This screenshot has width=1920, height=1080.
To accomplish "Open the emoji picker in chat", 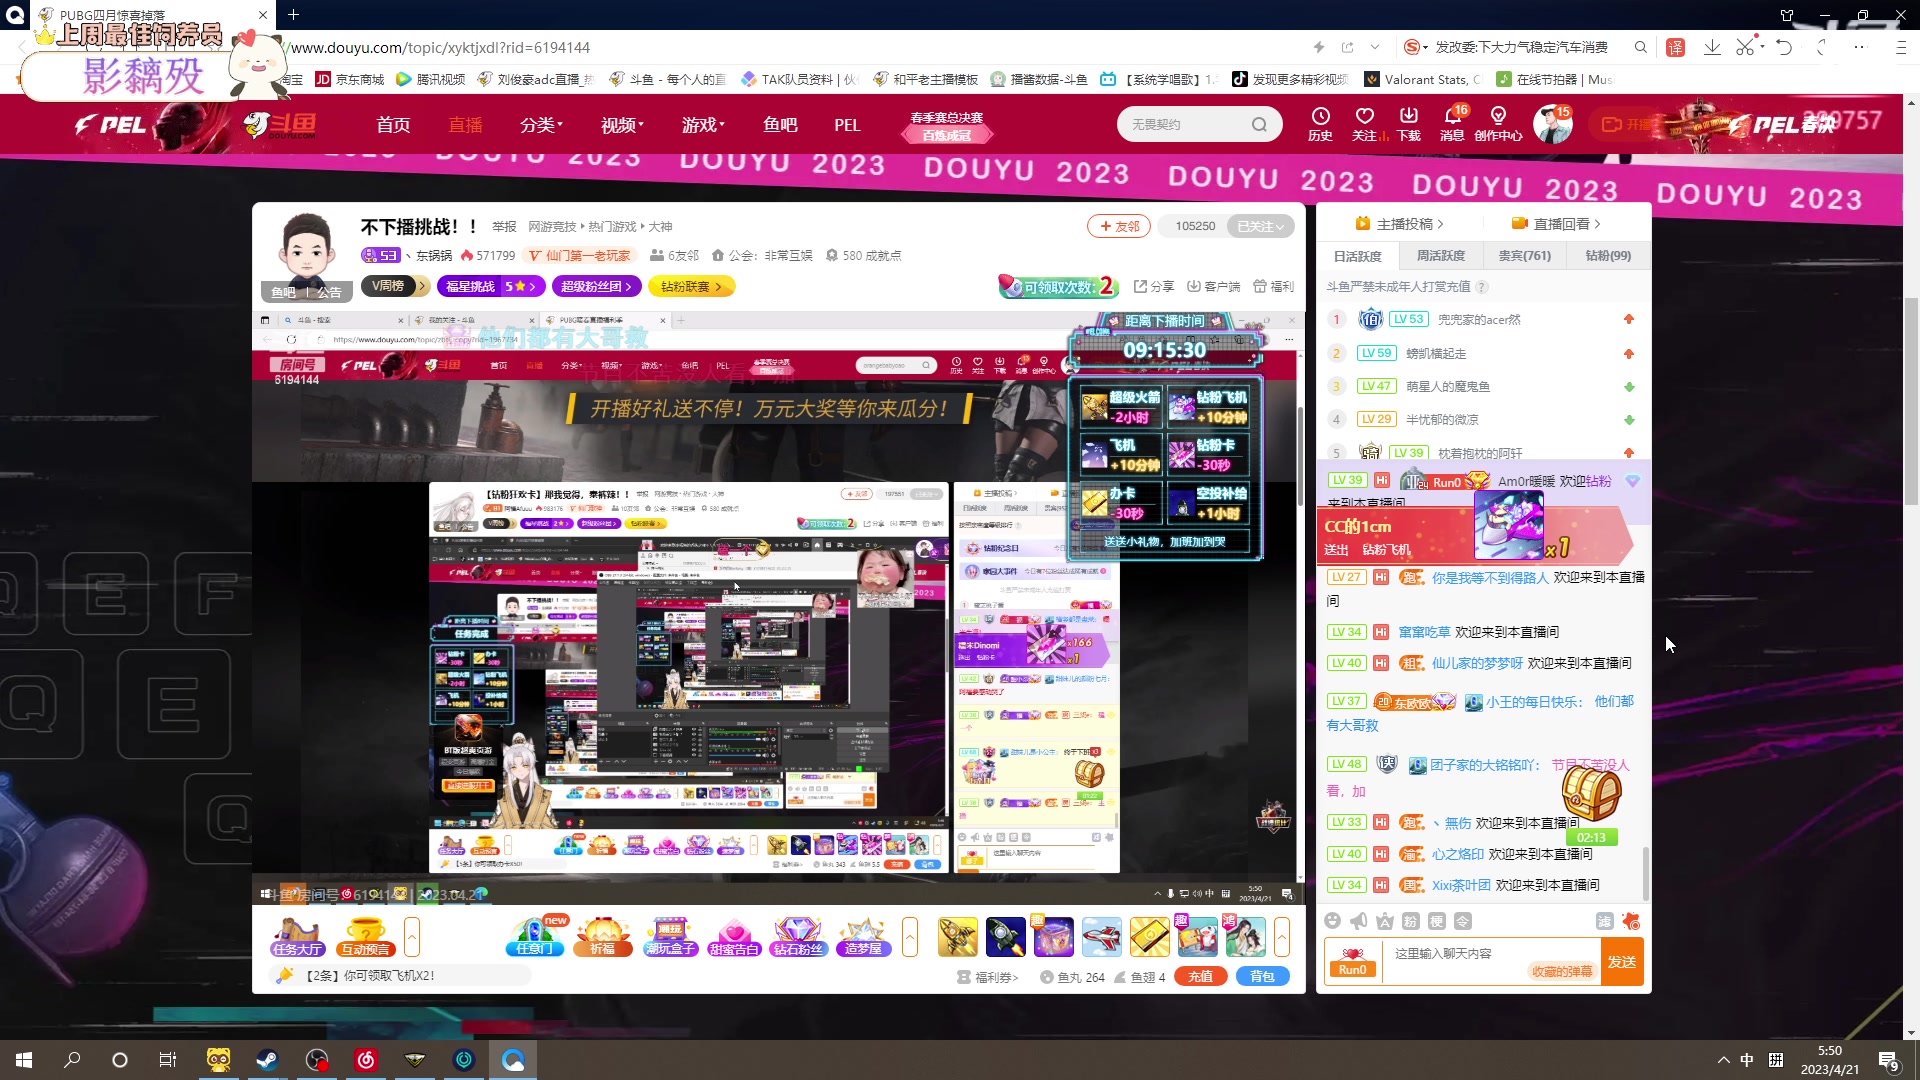I will [x=1332, y=921].
